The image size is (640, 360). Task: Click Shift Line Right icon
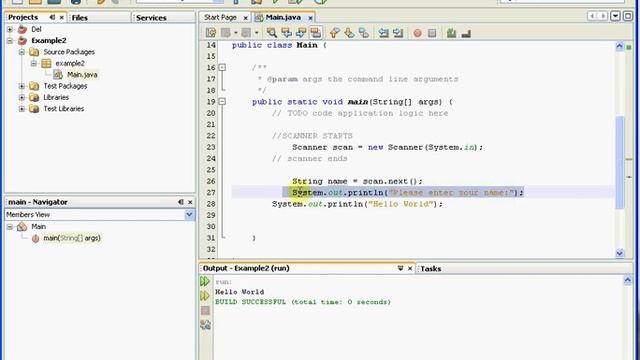[x=398, y=33]
